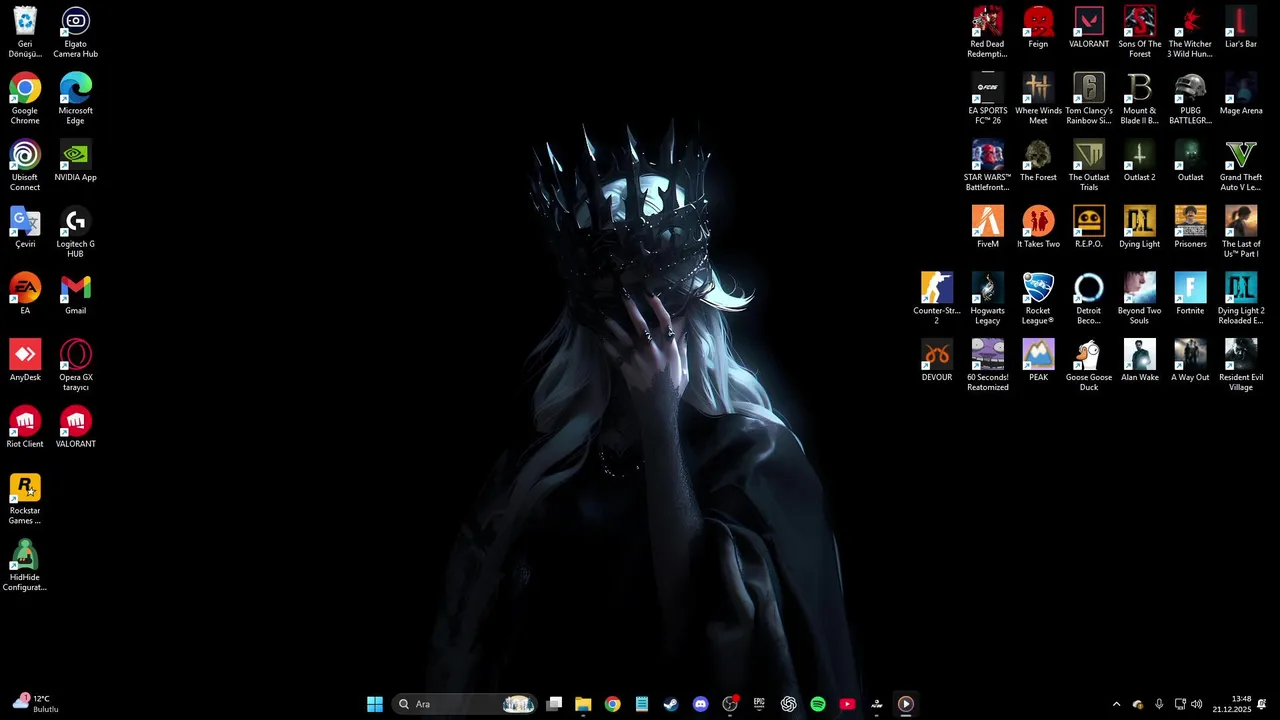The image size is (1280, 720).
Task: Launch the Feign game shortcut
Action: (1038, 28)
